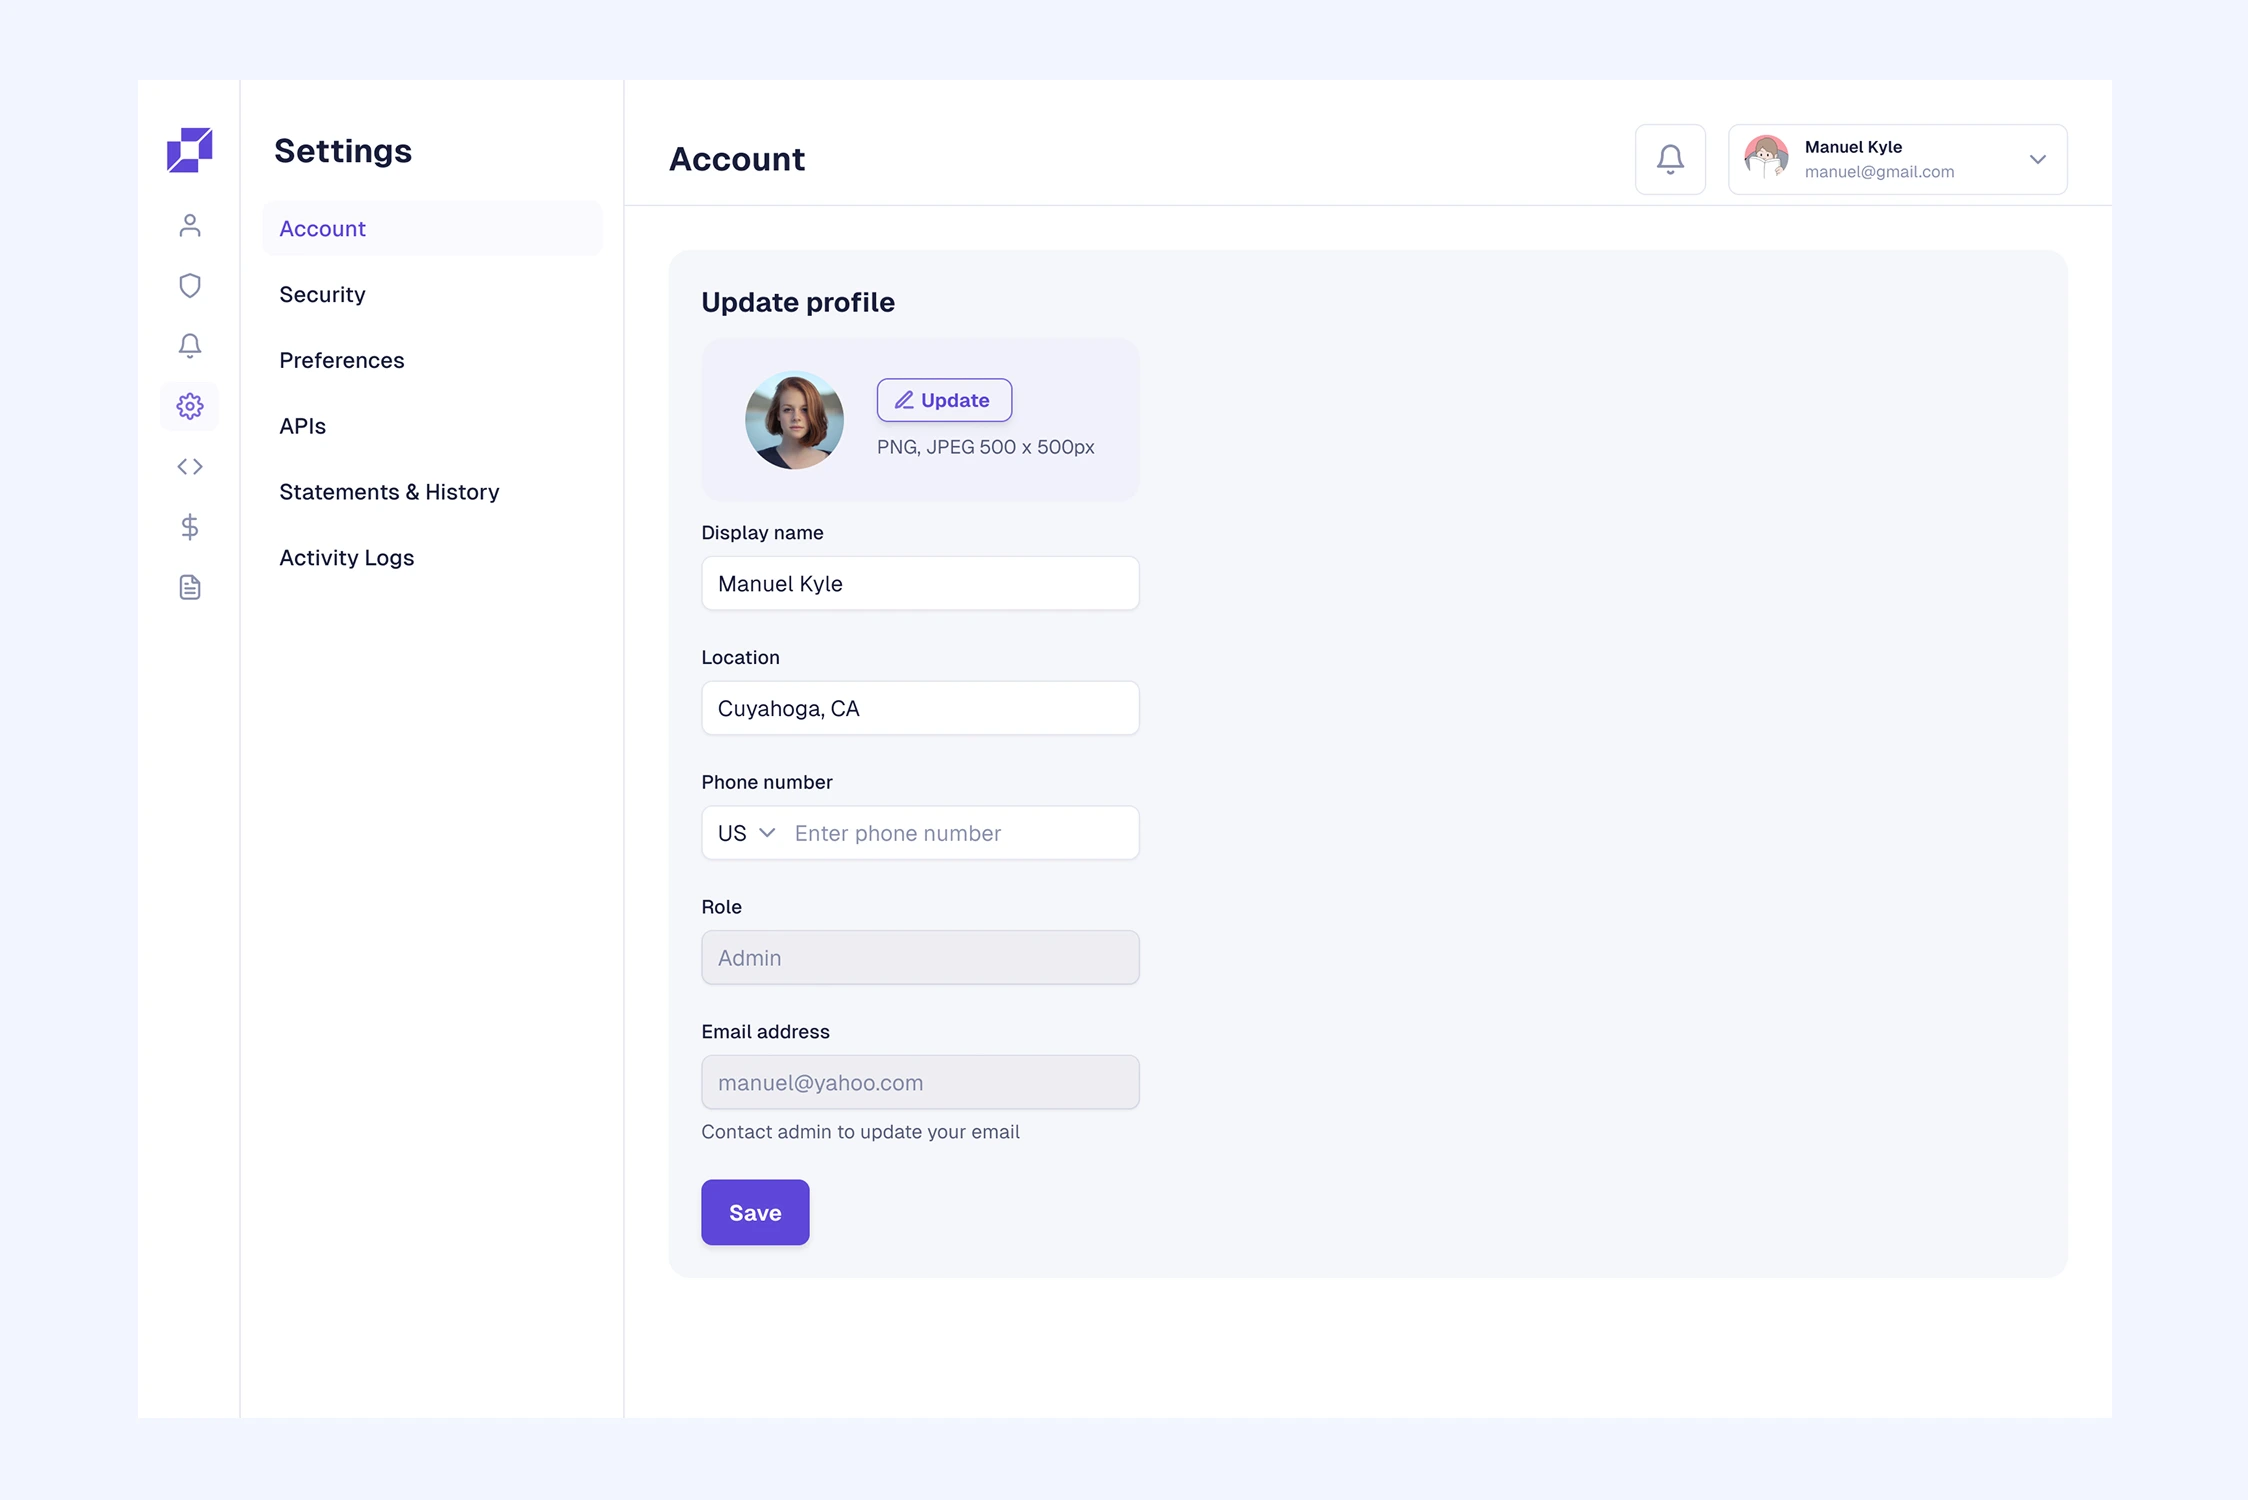Click the Display name input field
This screenshot has width=2248, height=1500.
(x=919, y=584)
